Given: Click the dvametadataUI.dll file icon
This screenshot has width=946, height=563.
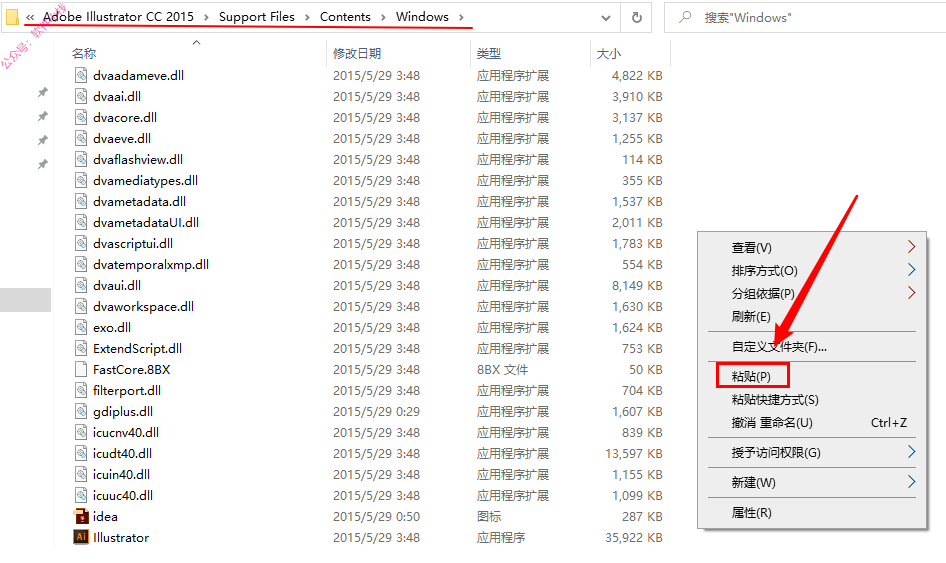Looking at the screenshot, I should click(x=81, y=223).
